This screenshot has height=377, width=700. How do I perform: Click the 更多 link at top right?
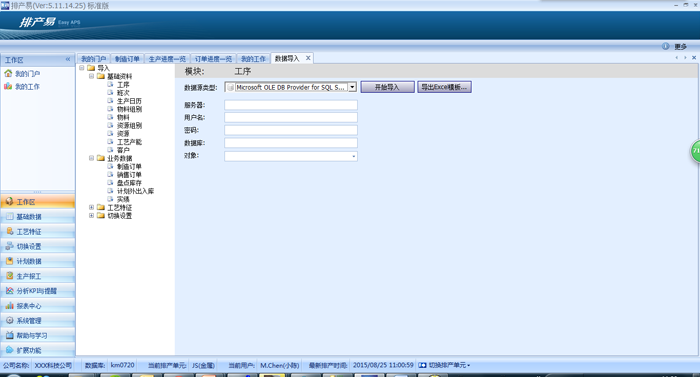(x=680, y=46)
